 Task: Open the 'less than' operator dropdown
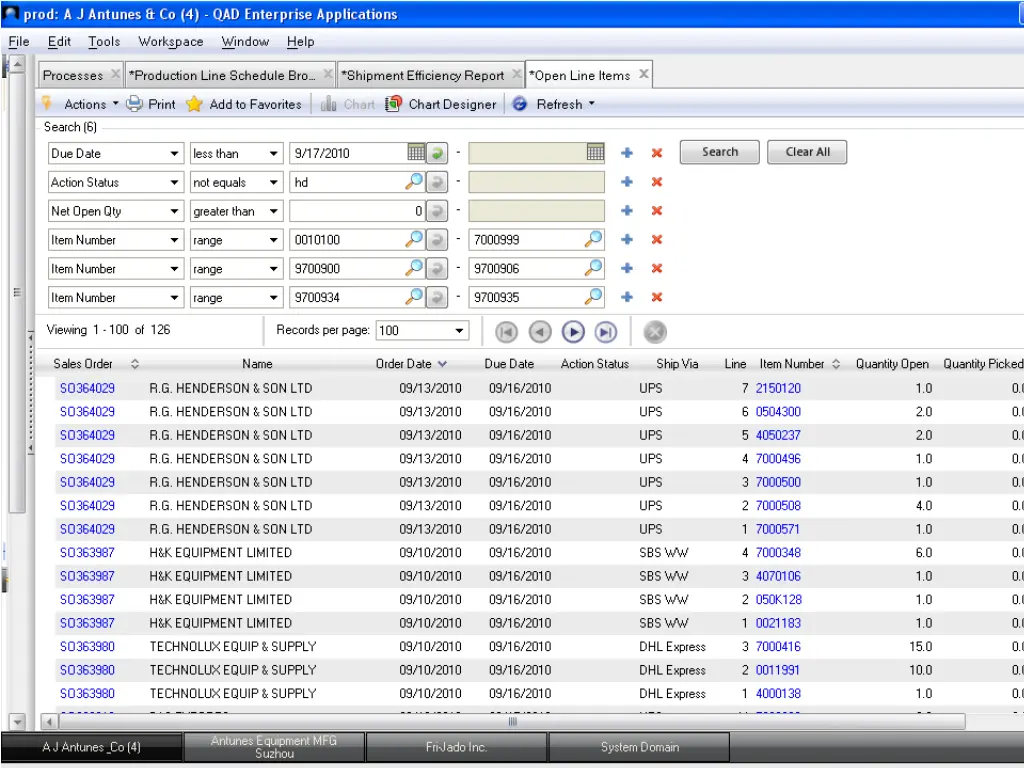coord(274,153)
